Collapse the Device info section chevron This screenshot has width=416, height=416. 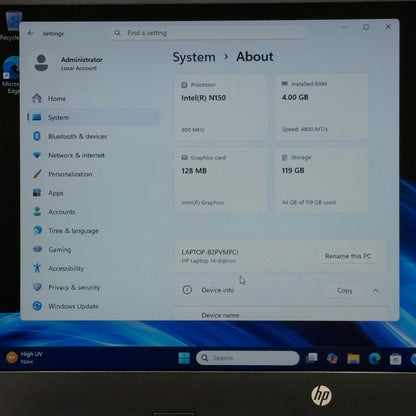click(376, 291)
